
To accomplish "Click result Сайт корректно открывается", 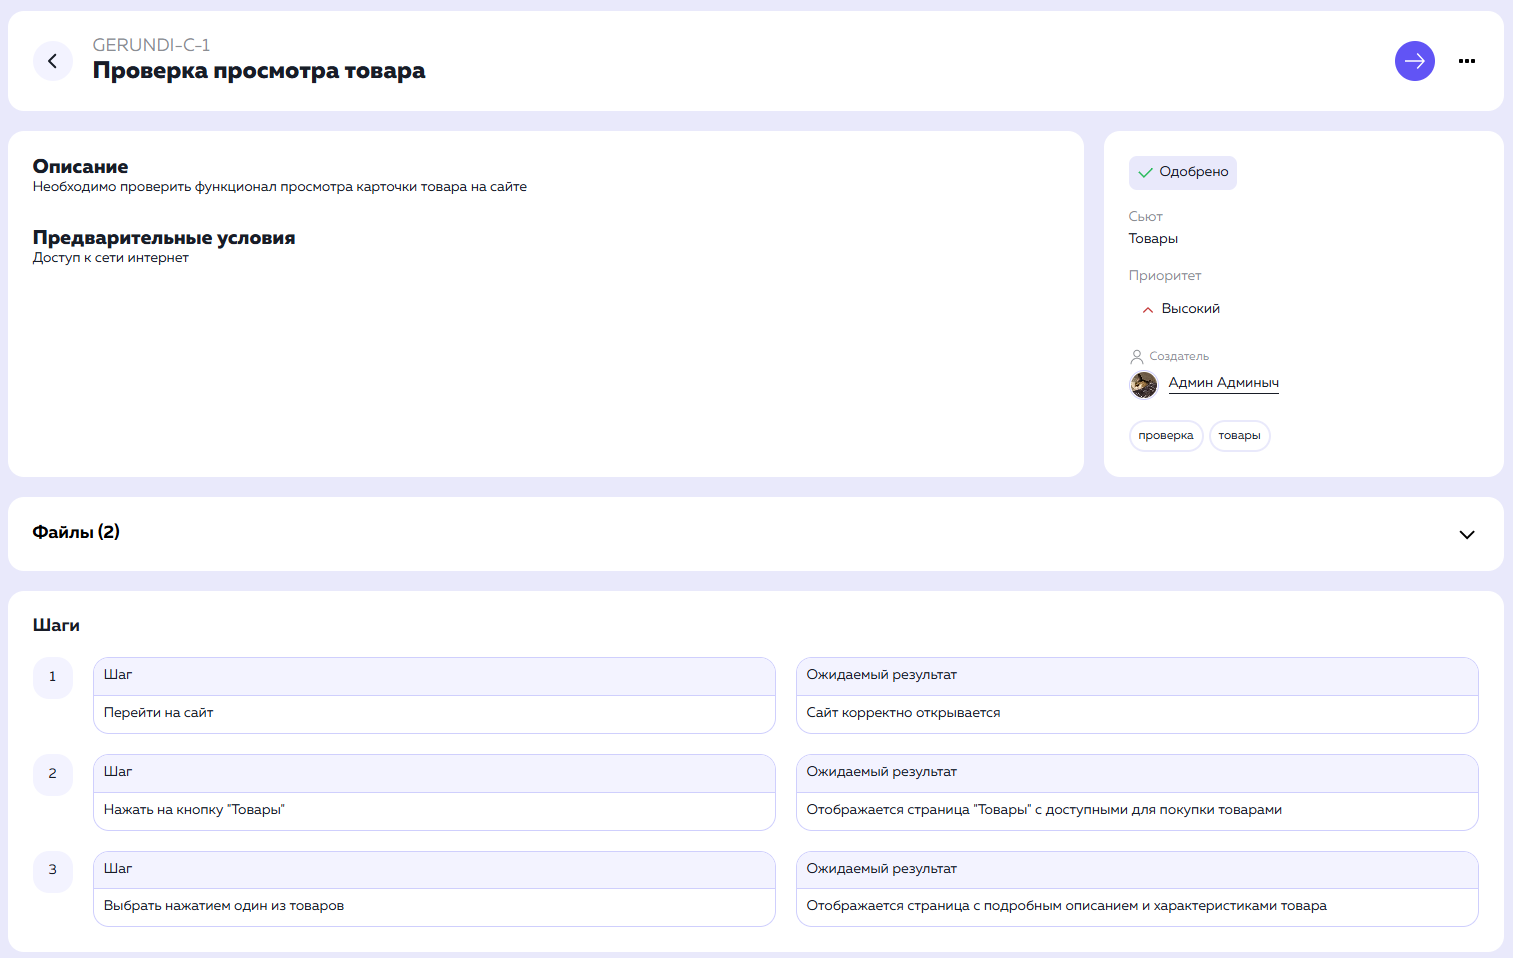I will click(x=903, y=713).
